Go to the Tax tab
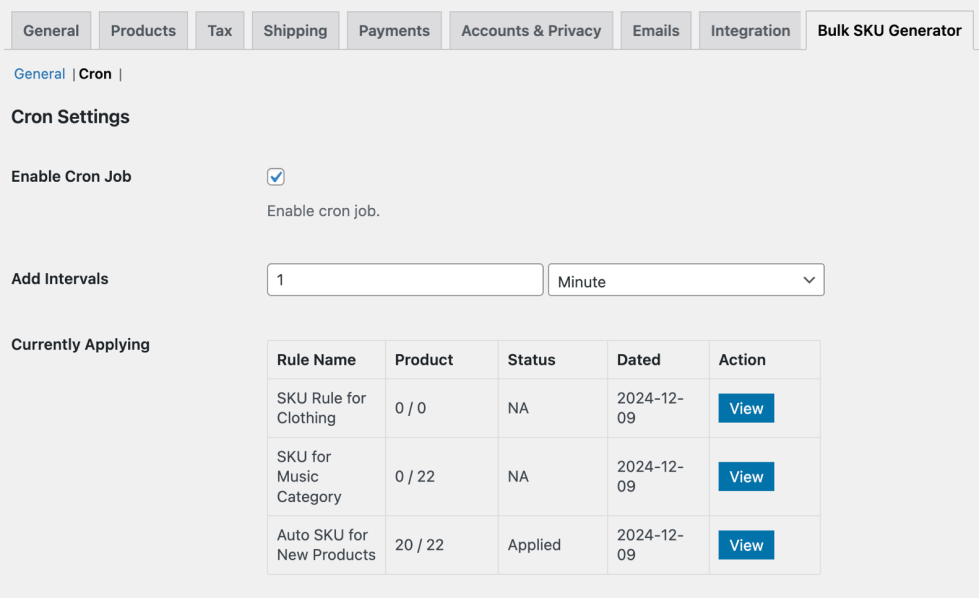This screenshot has width=979, height=598. (x=220, y=31)
